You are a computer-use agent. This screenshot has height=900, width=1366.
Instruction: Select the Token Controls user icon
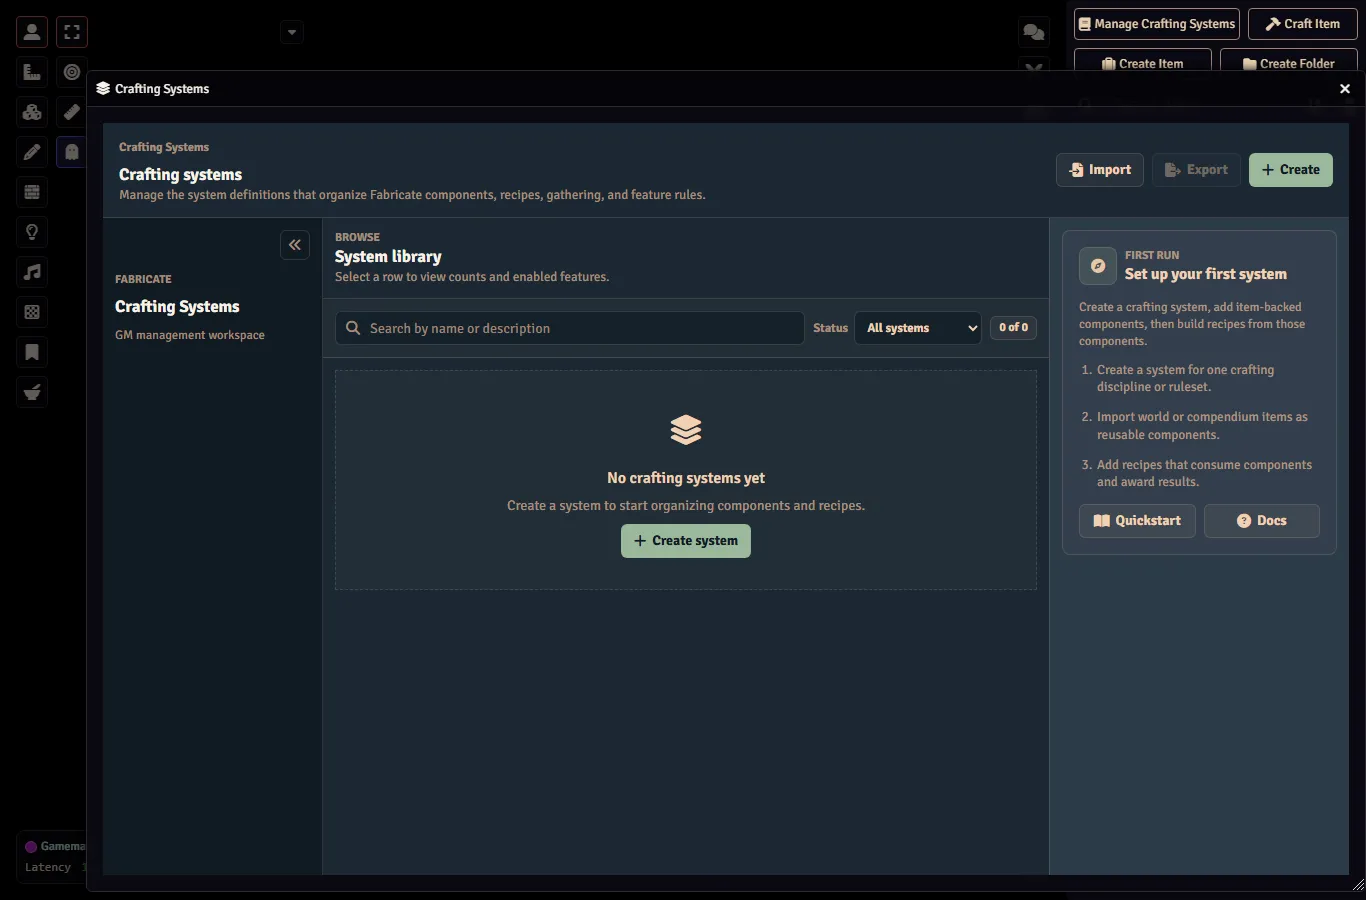pos(32,32)
